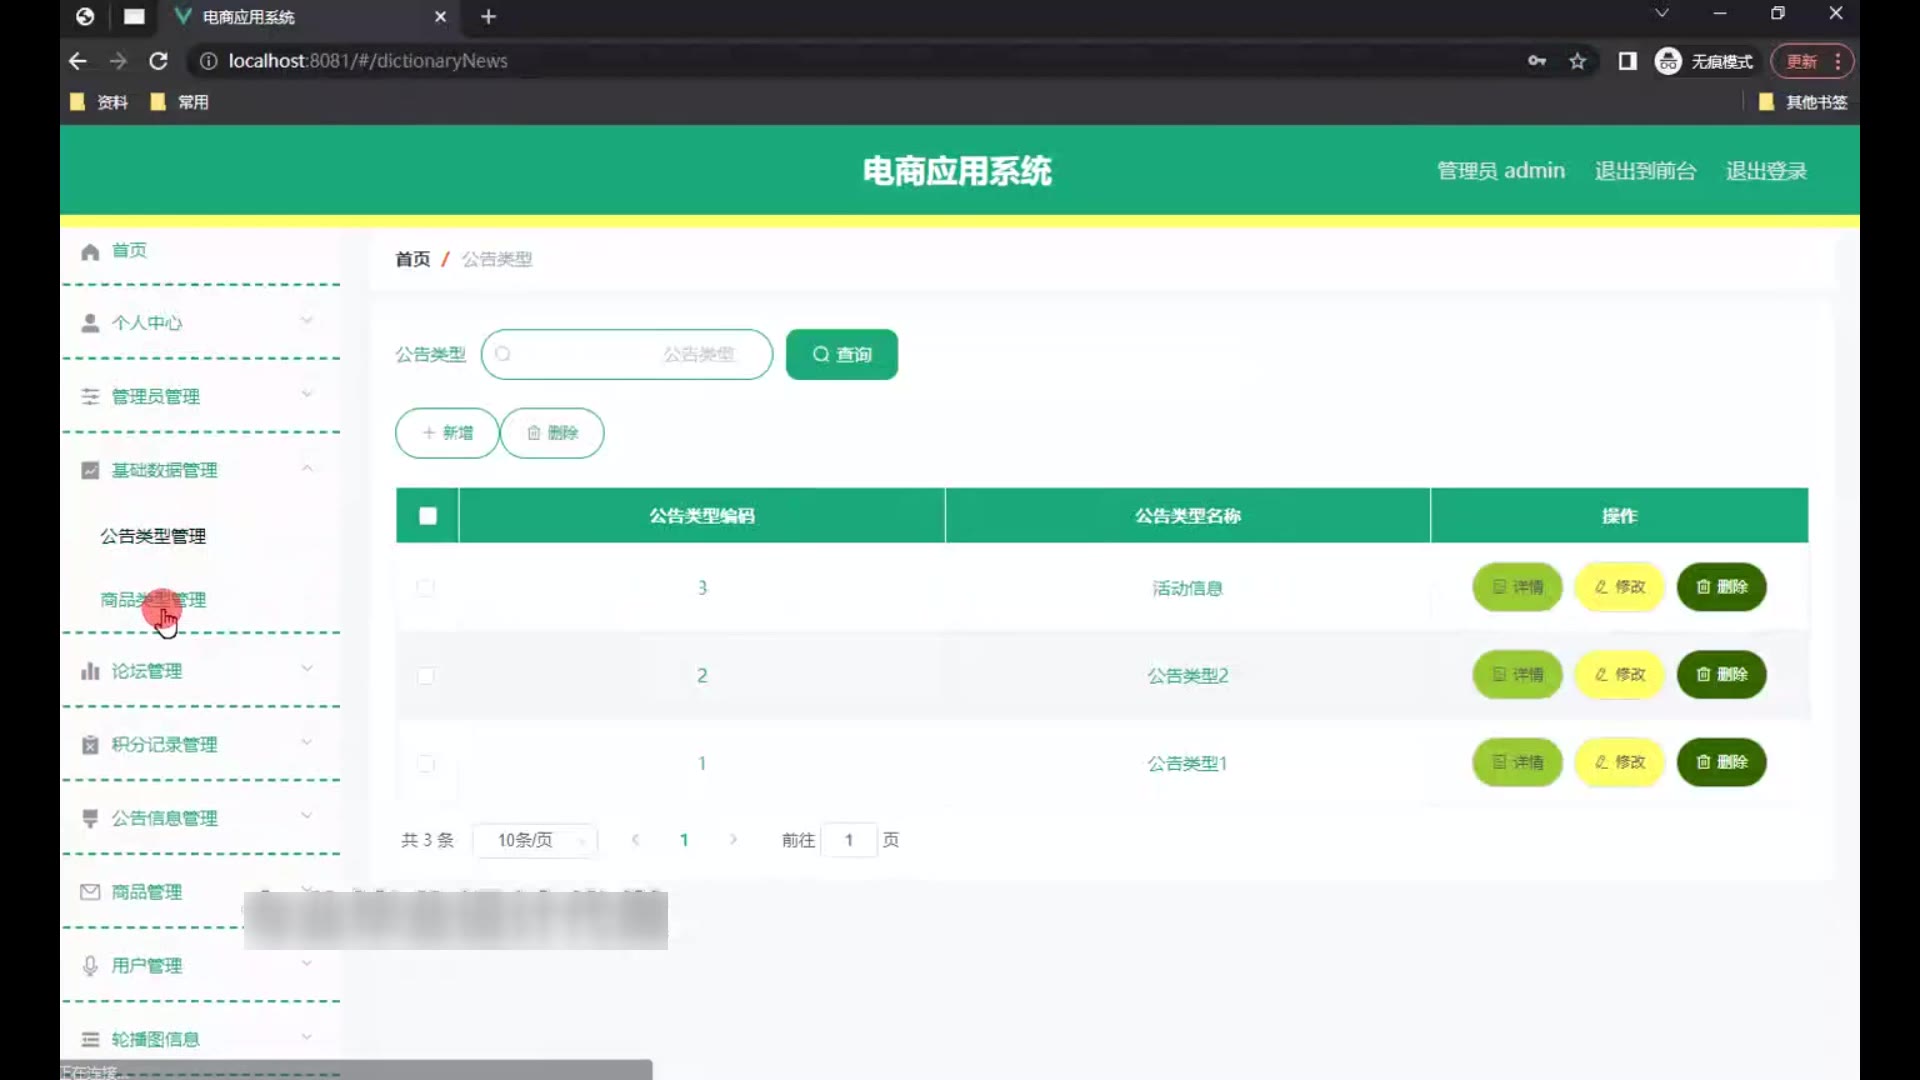Click the home icon in sidebar
Image resolution: width=1920 pixels, height=1080 pixels.
pyautogui.click(x=90, y=251)
